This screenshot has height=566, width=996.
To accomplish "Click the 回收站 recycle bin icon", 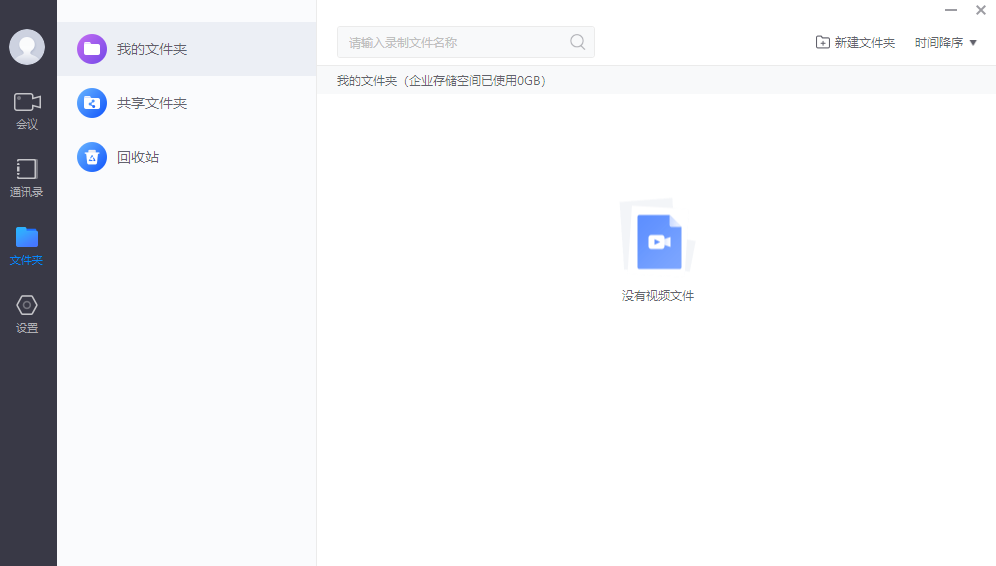I will coord(92,157).
